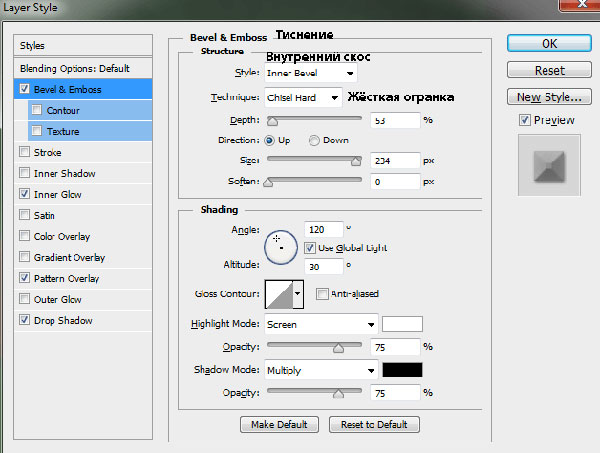Click the Angle value field showing 120
The image size is (600, 453).
(x=324, y=230)
